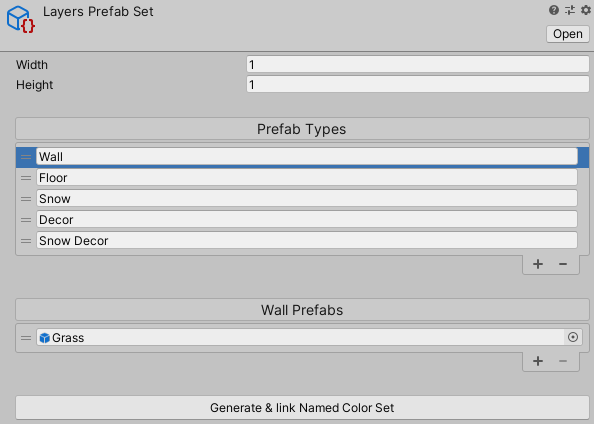594x424 pixels.
Task: Click the Width input field
Action: tap(418, 64)
